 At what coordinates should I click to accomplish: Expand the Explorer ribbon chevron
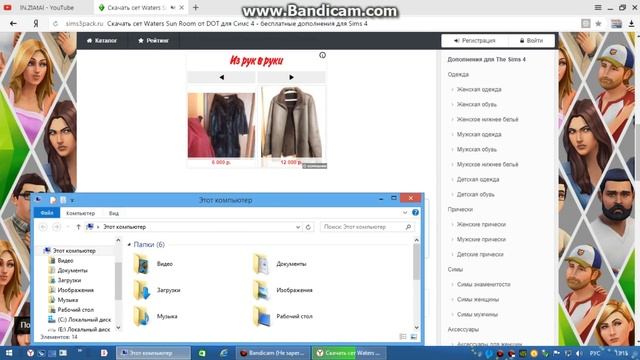[x=404, y=213]
